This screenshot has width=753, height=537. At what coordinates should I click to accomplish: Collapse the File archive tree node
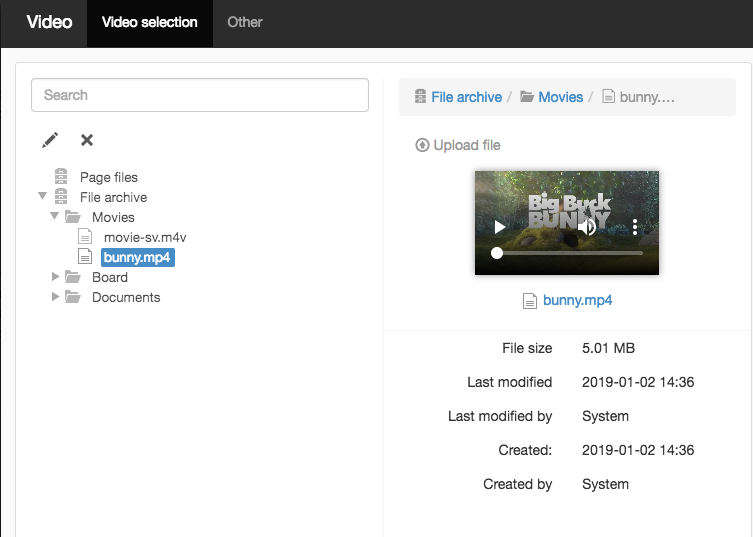42,196
